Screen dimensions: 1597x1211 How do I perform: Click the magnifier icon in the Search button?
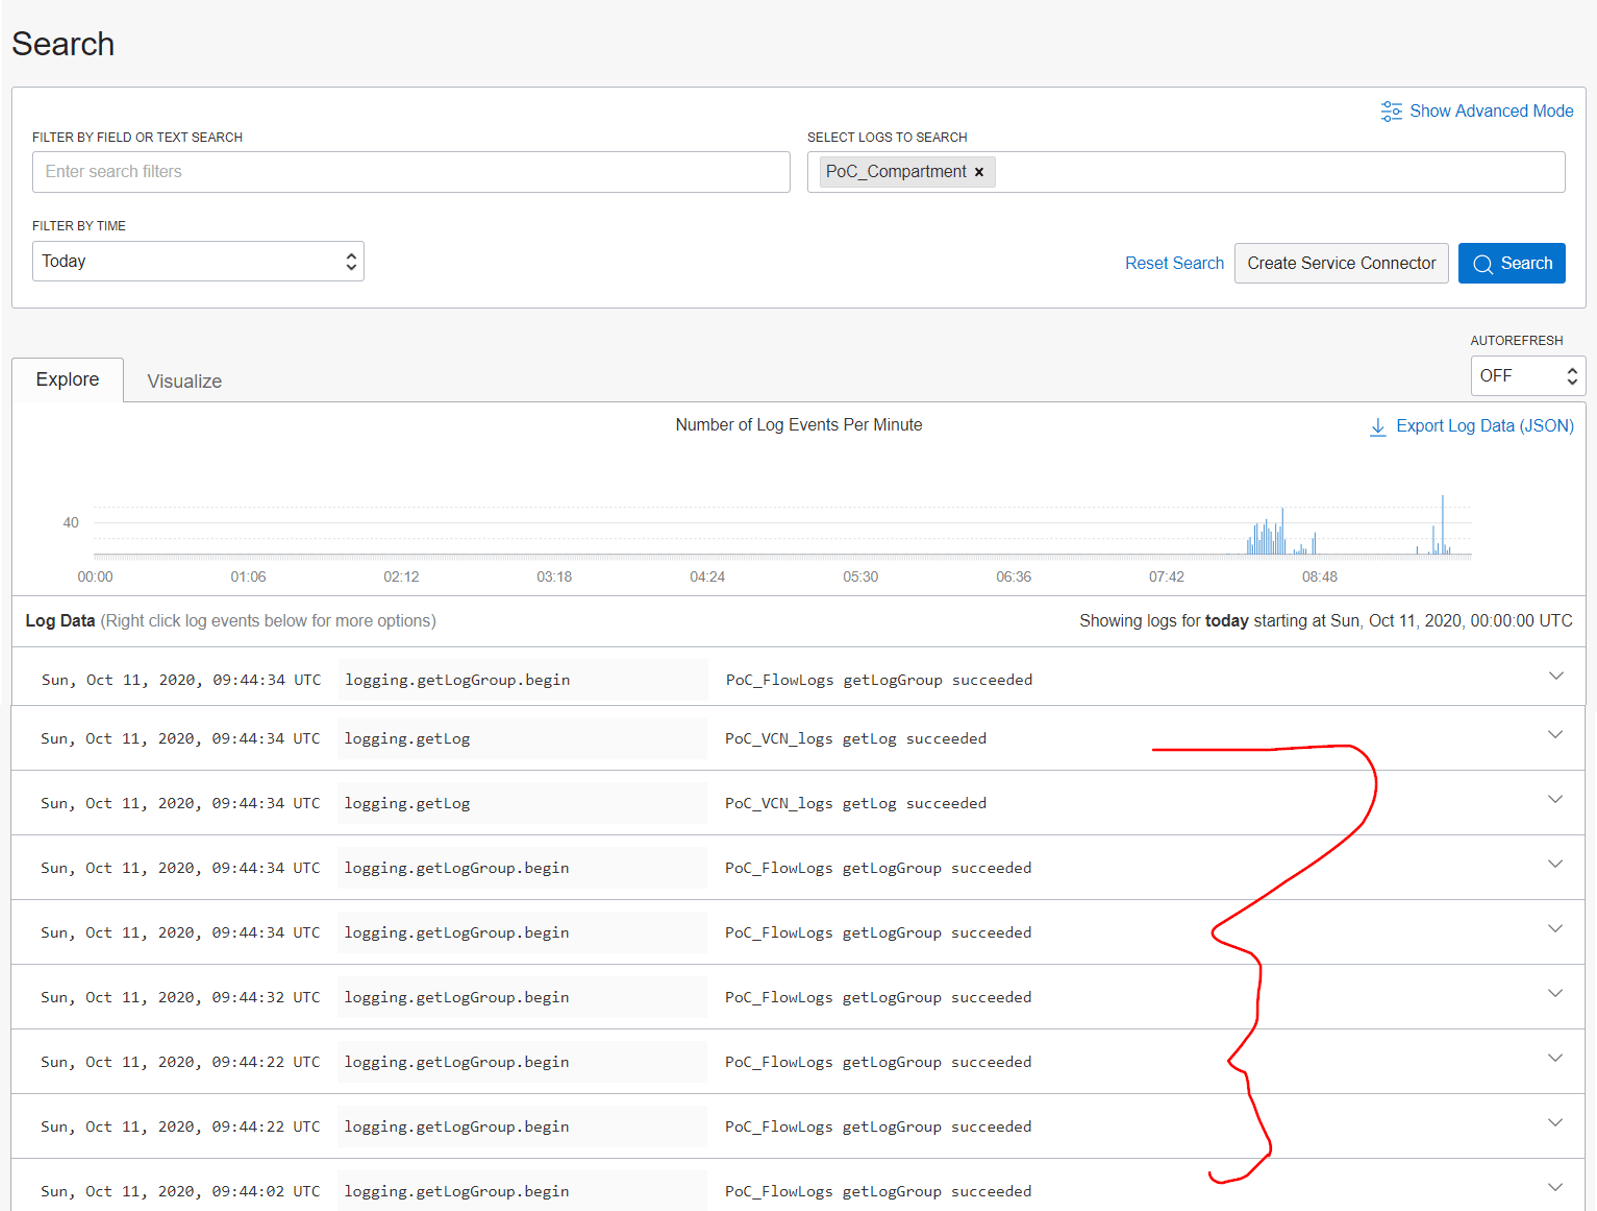click(1483, 264)
